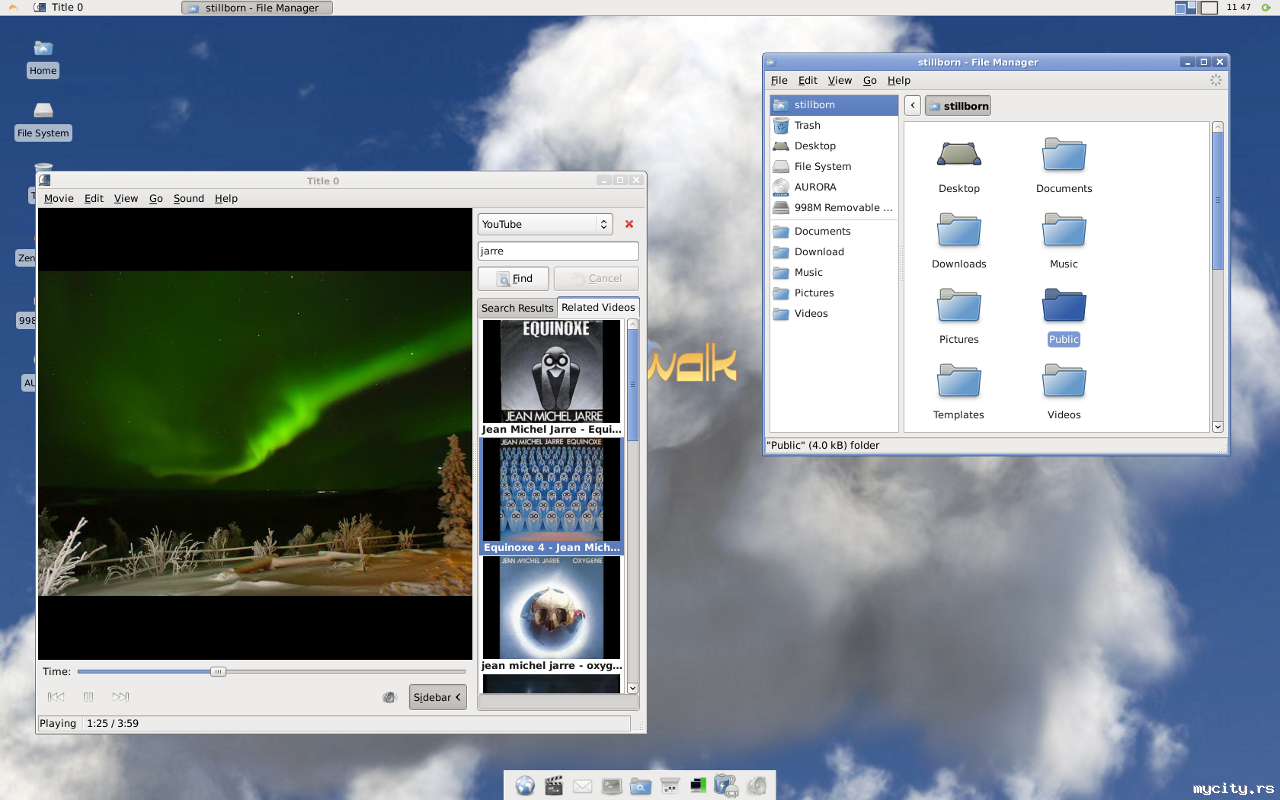Viewport: 1280px width, 800px height.
Task: Go to File System in File Manager sidebar
Action: coord(834,167)
